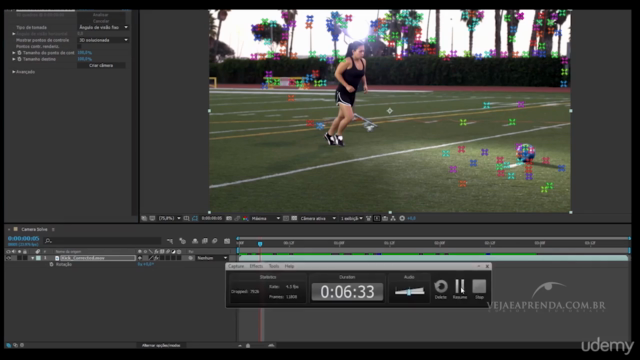
Task: Toggle the Rotação stopwatch icon
Action: [x=51, y=264]
